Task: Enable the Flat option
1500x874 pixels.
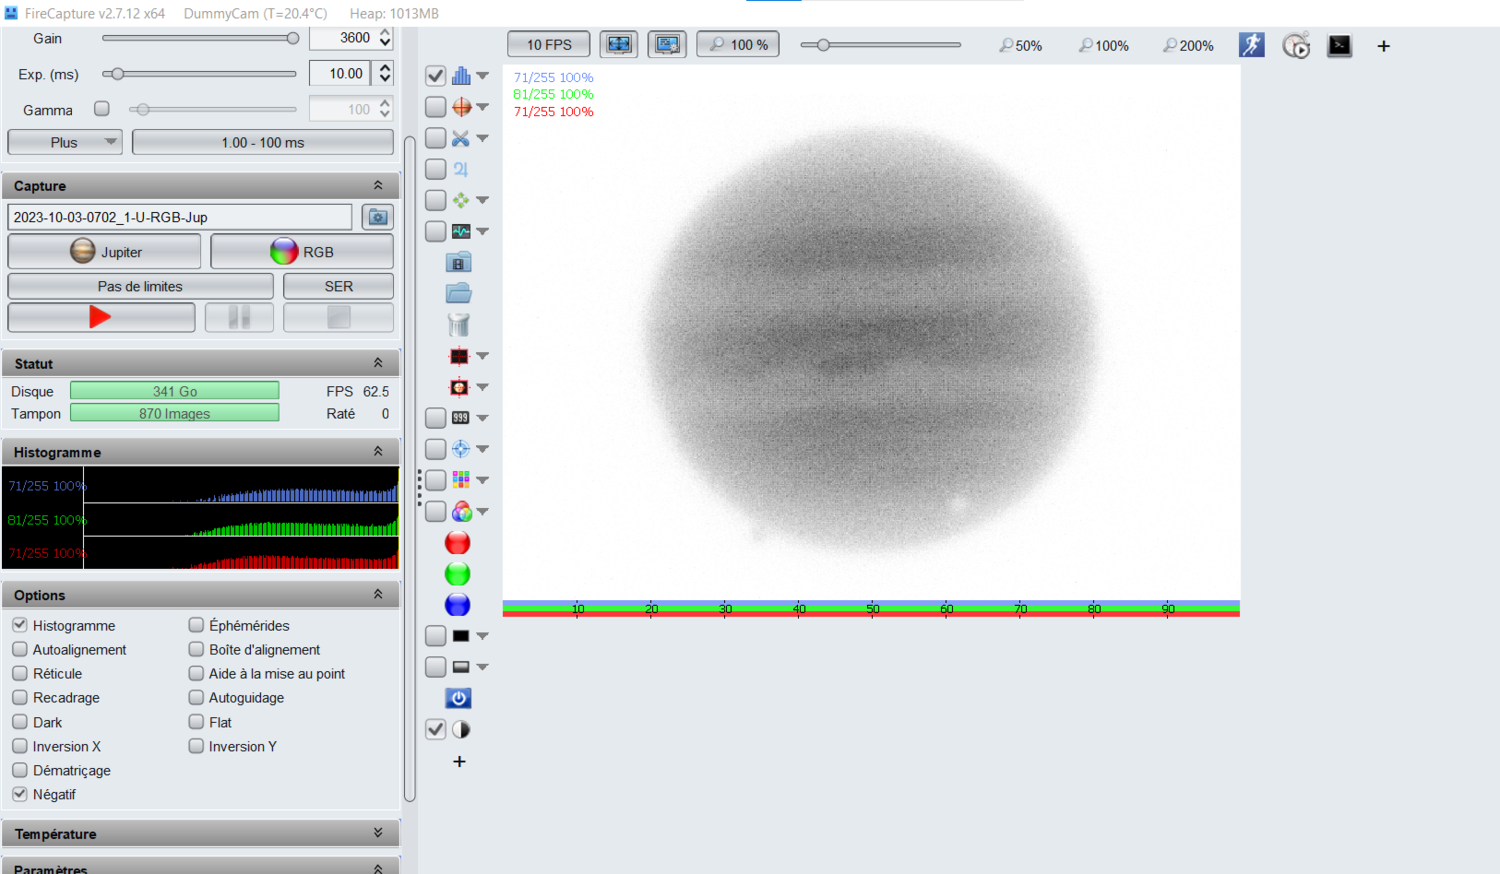Action: [196, 722]
